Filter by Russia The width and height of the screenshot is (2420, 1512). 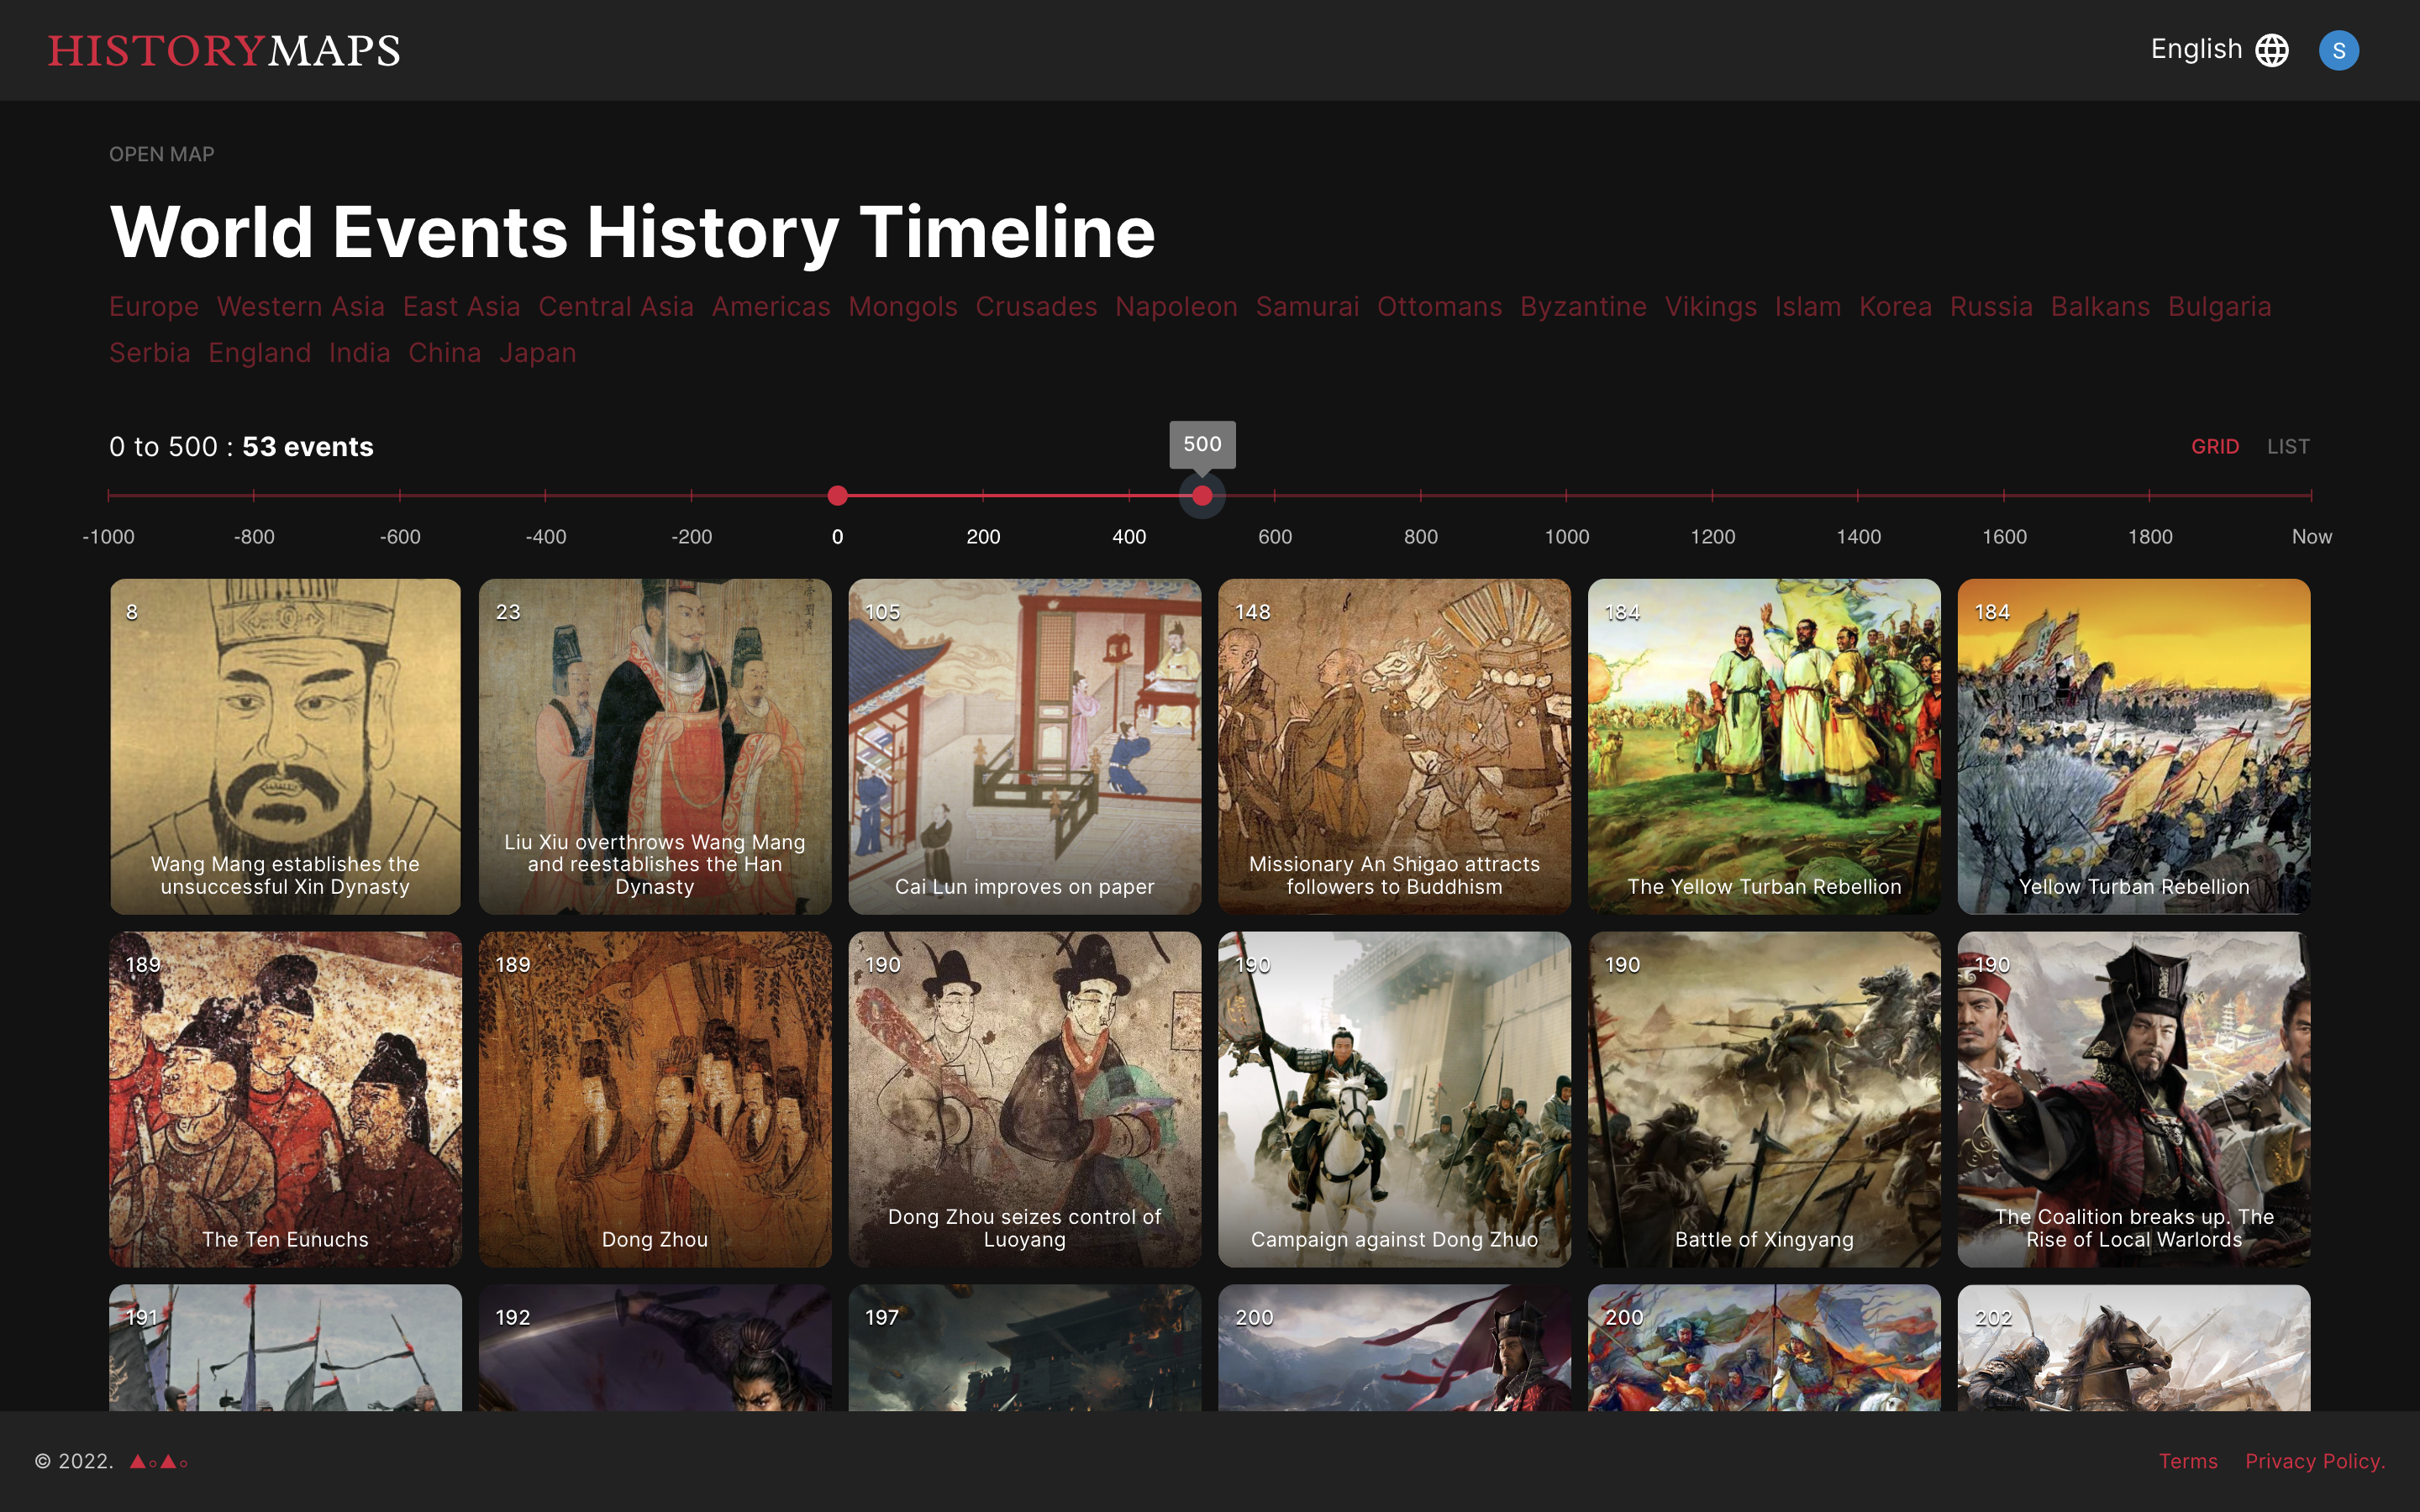pyautogui.click(x=1991, y=307)
